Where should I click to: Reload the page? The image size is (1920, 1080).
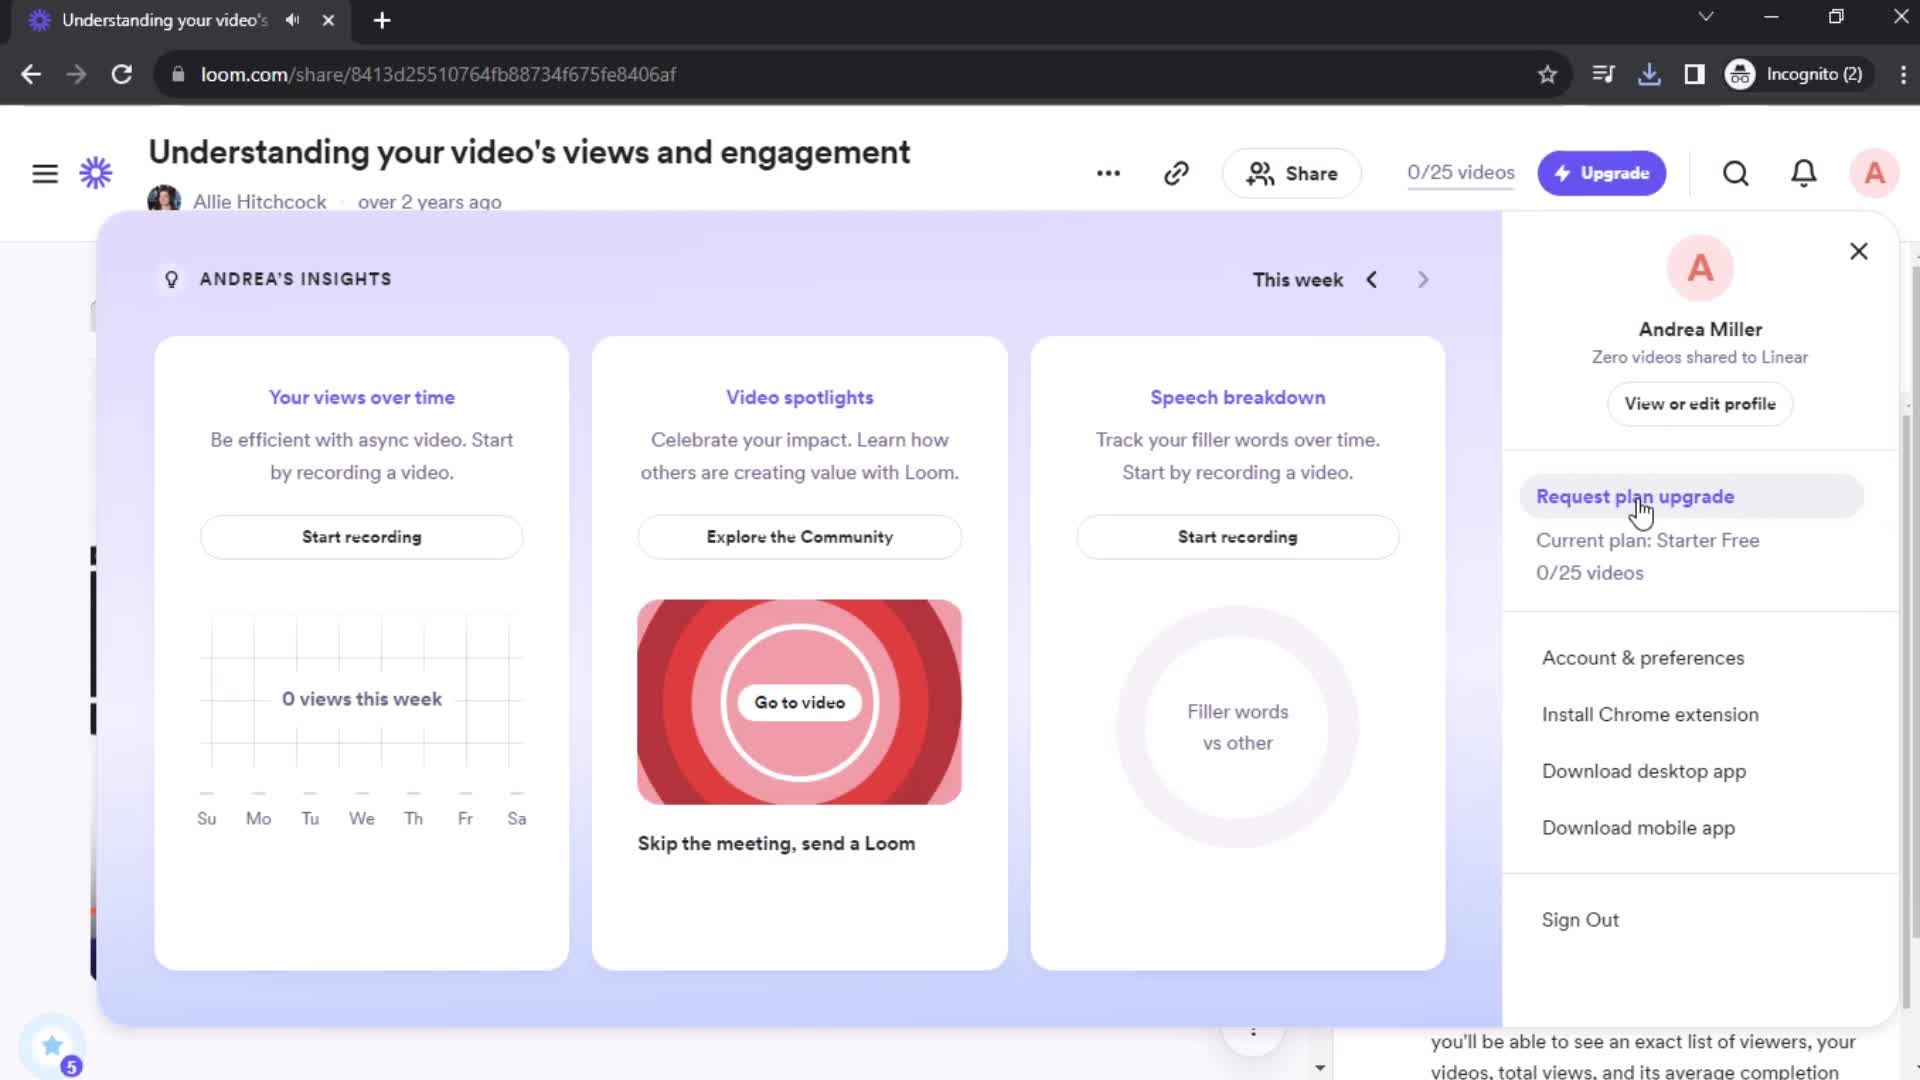tap(121, 74)
